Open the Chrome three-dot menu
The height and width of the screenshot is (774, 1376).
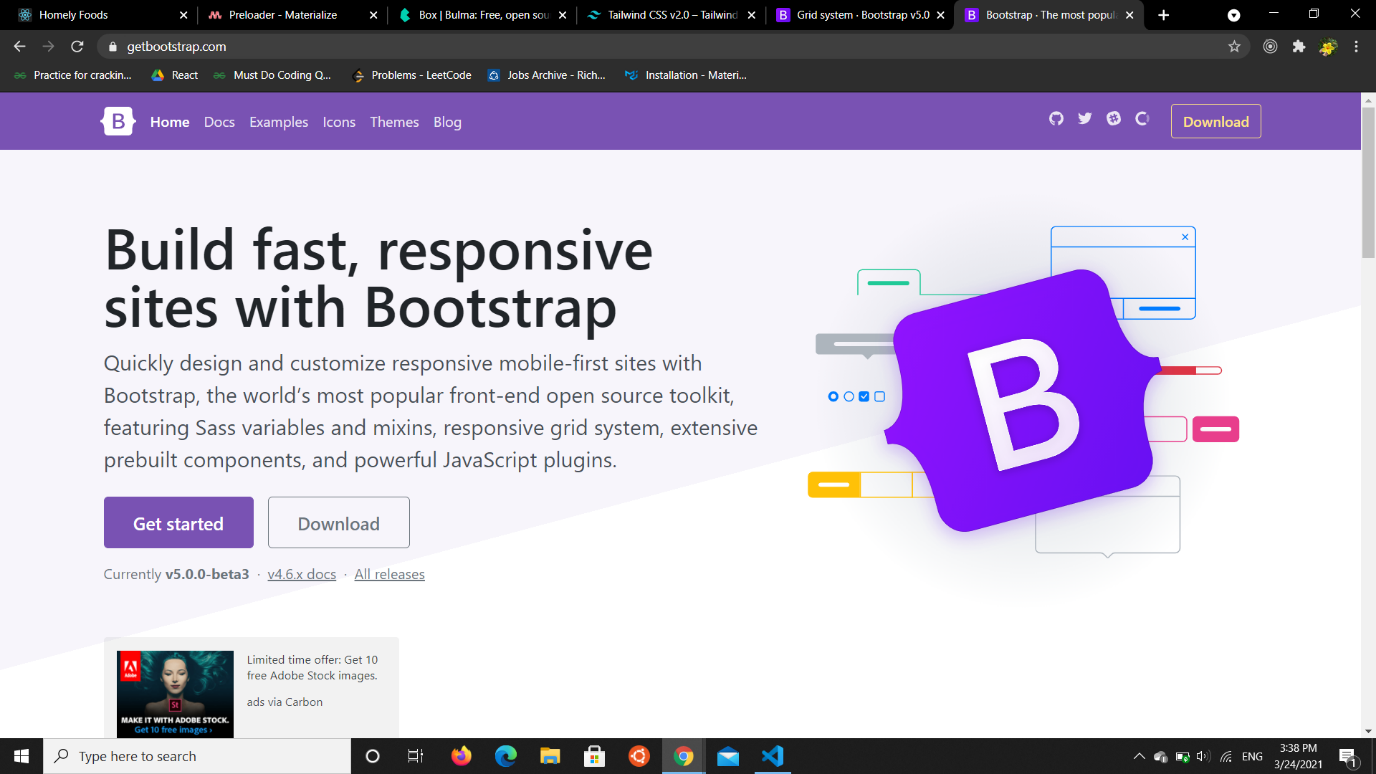[x=1356, y=46]
